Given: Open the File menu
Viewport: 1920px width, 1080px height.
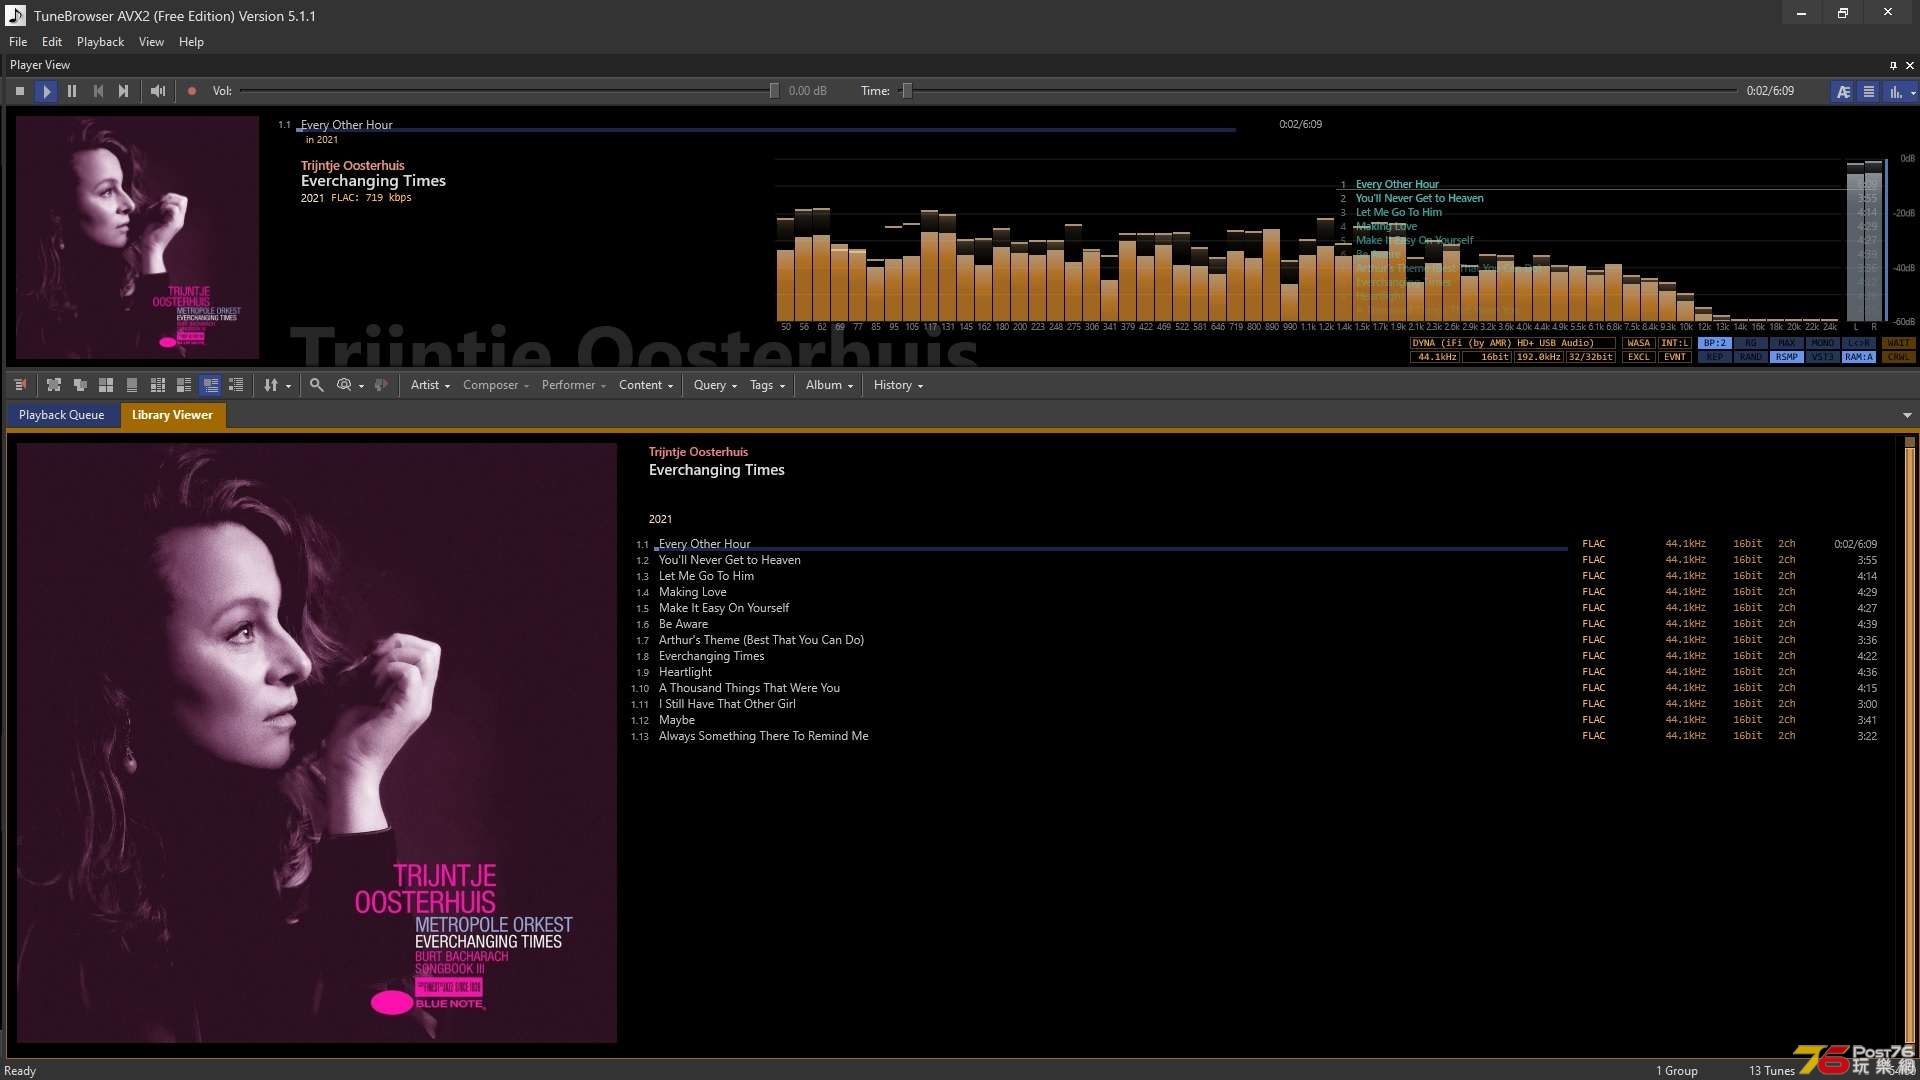Looking at the screenshot, I should pos(18,42).
